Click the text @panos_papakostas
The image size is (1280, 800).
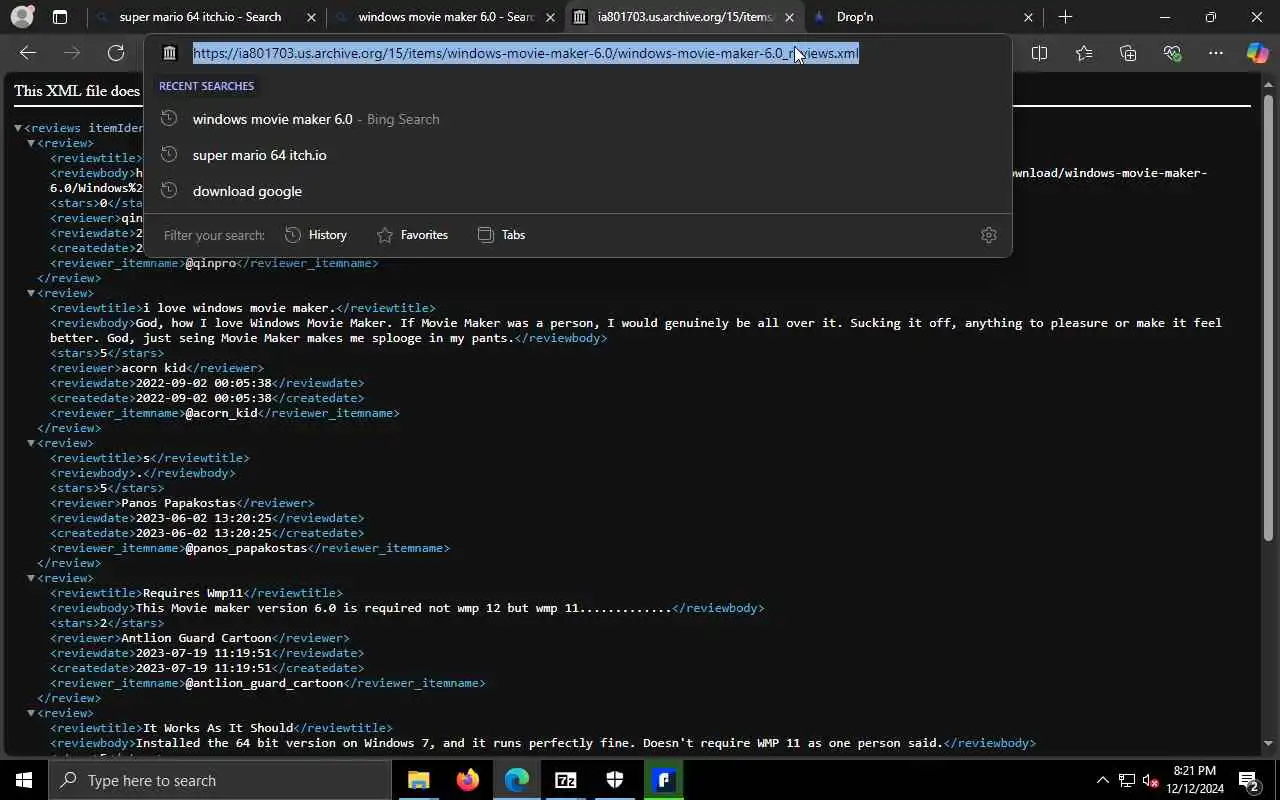click(x=246, y=548)
